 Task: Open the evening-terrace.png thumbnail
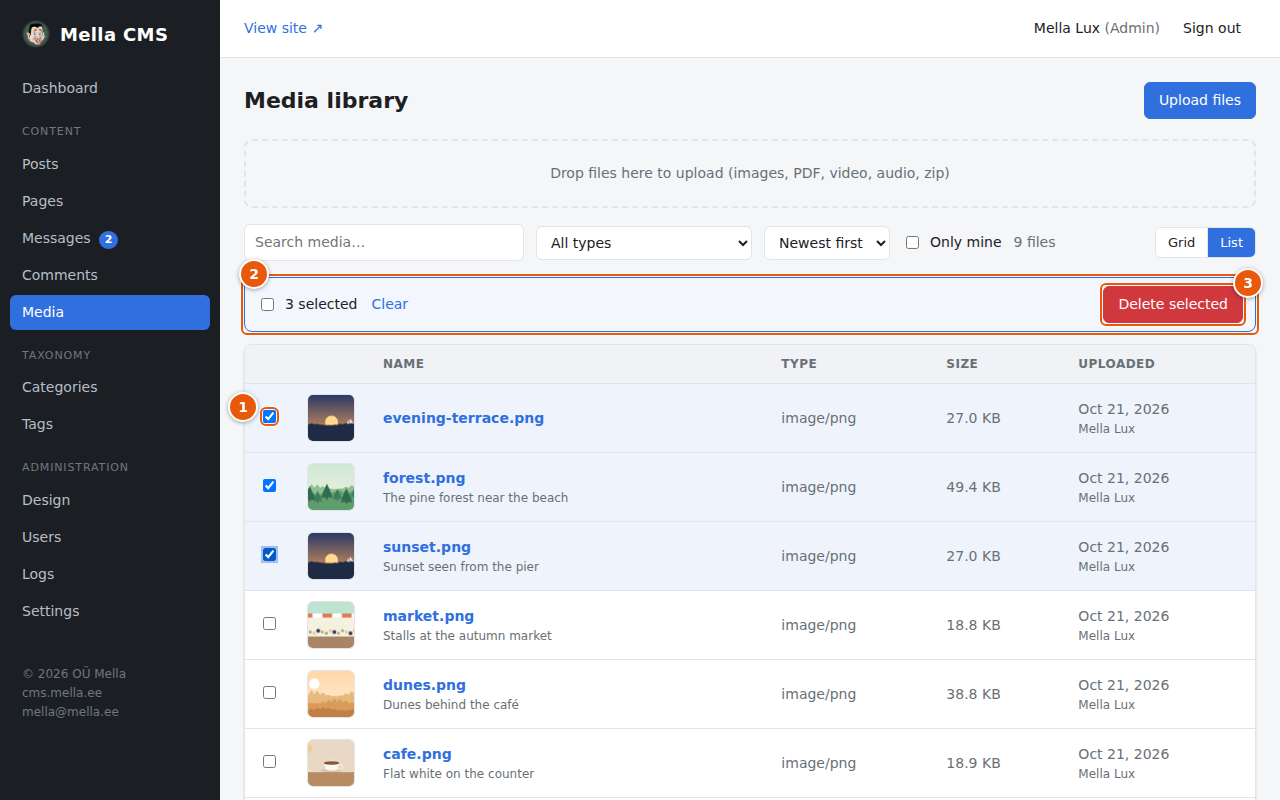(331, 418)
